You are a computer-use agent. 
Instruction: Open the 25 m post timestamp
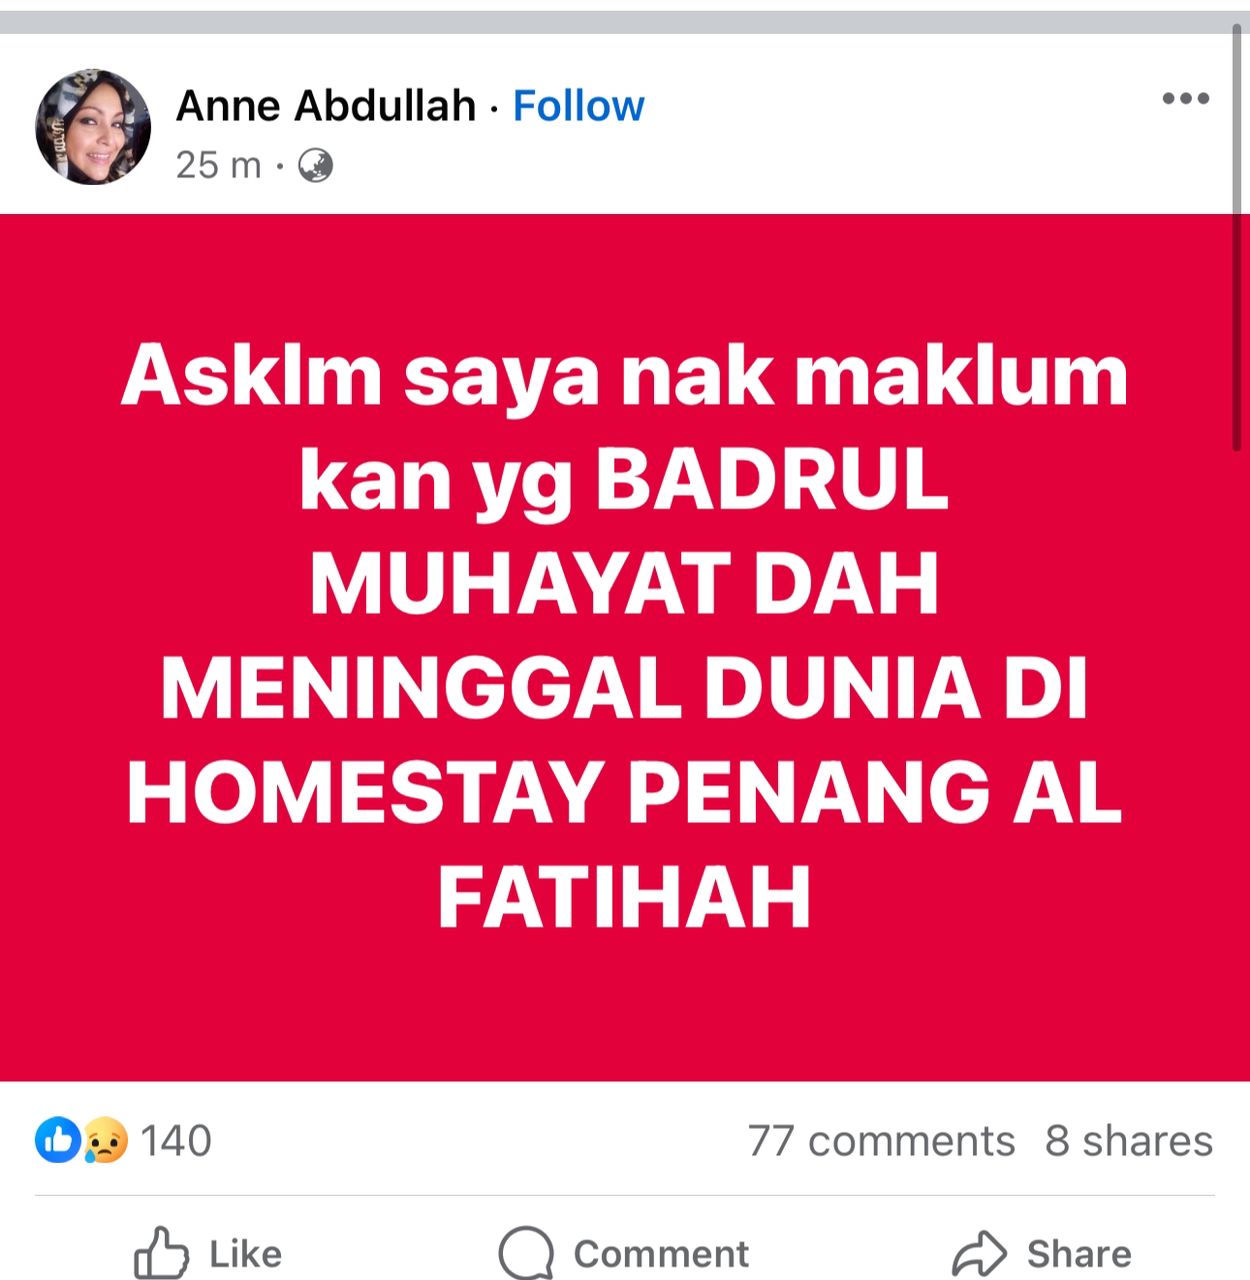click(218, 165)
